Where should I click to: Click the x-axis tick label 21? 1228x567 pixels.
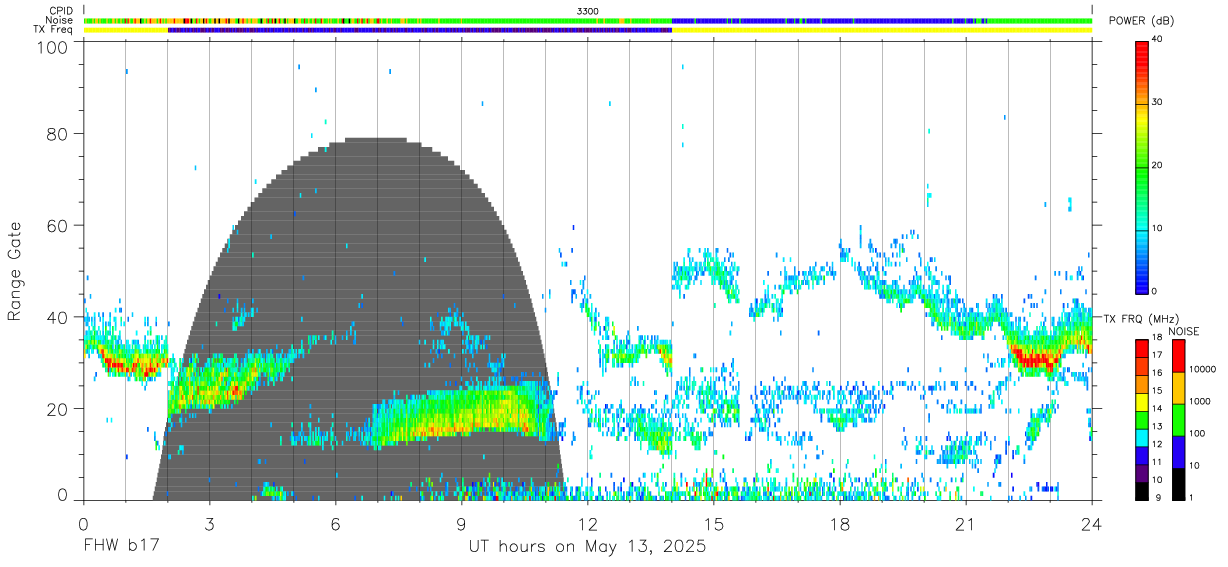pyautogui.click(x=966, y=523)
